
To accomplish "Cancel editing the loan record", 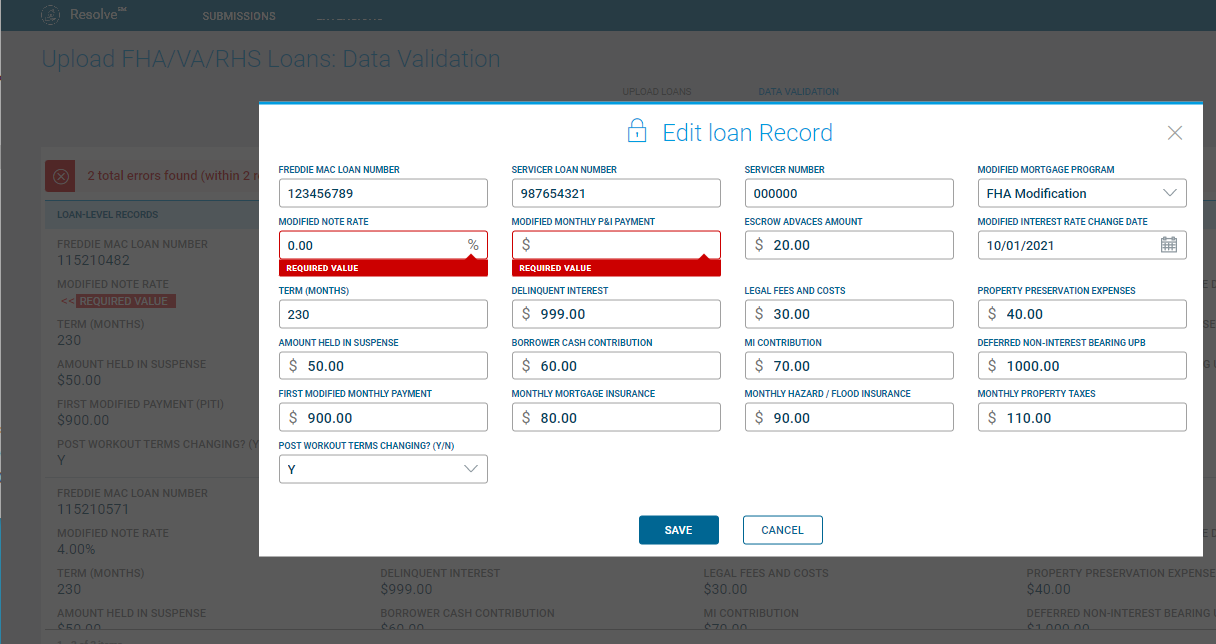I will [x=783, y=530].
